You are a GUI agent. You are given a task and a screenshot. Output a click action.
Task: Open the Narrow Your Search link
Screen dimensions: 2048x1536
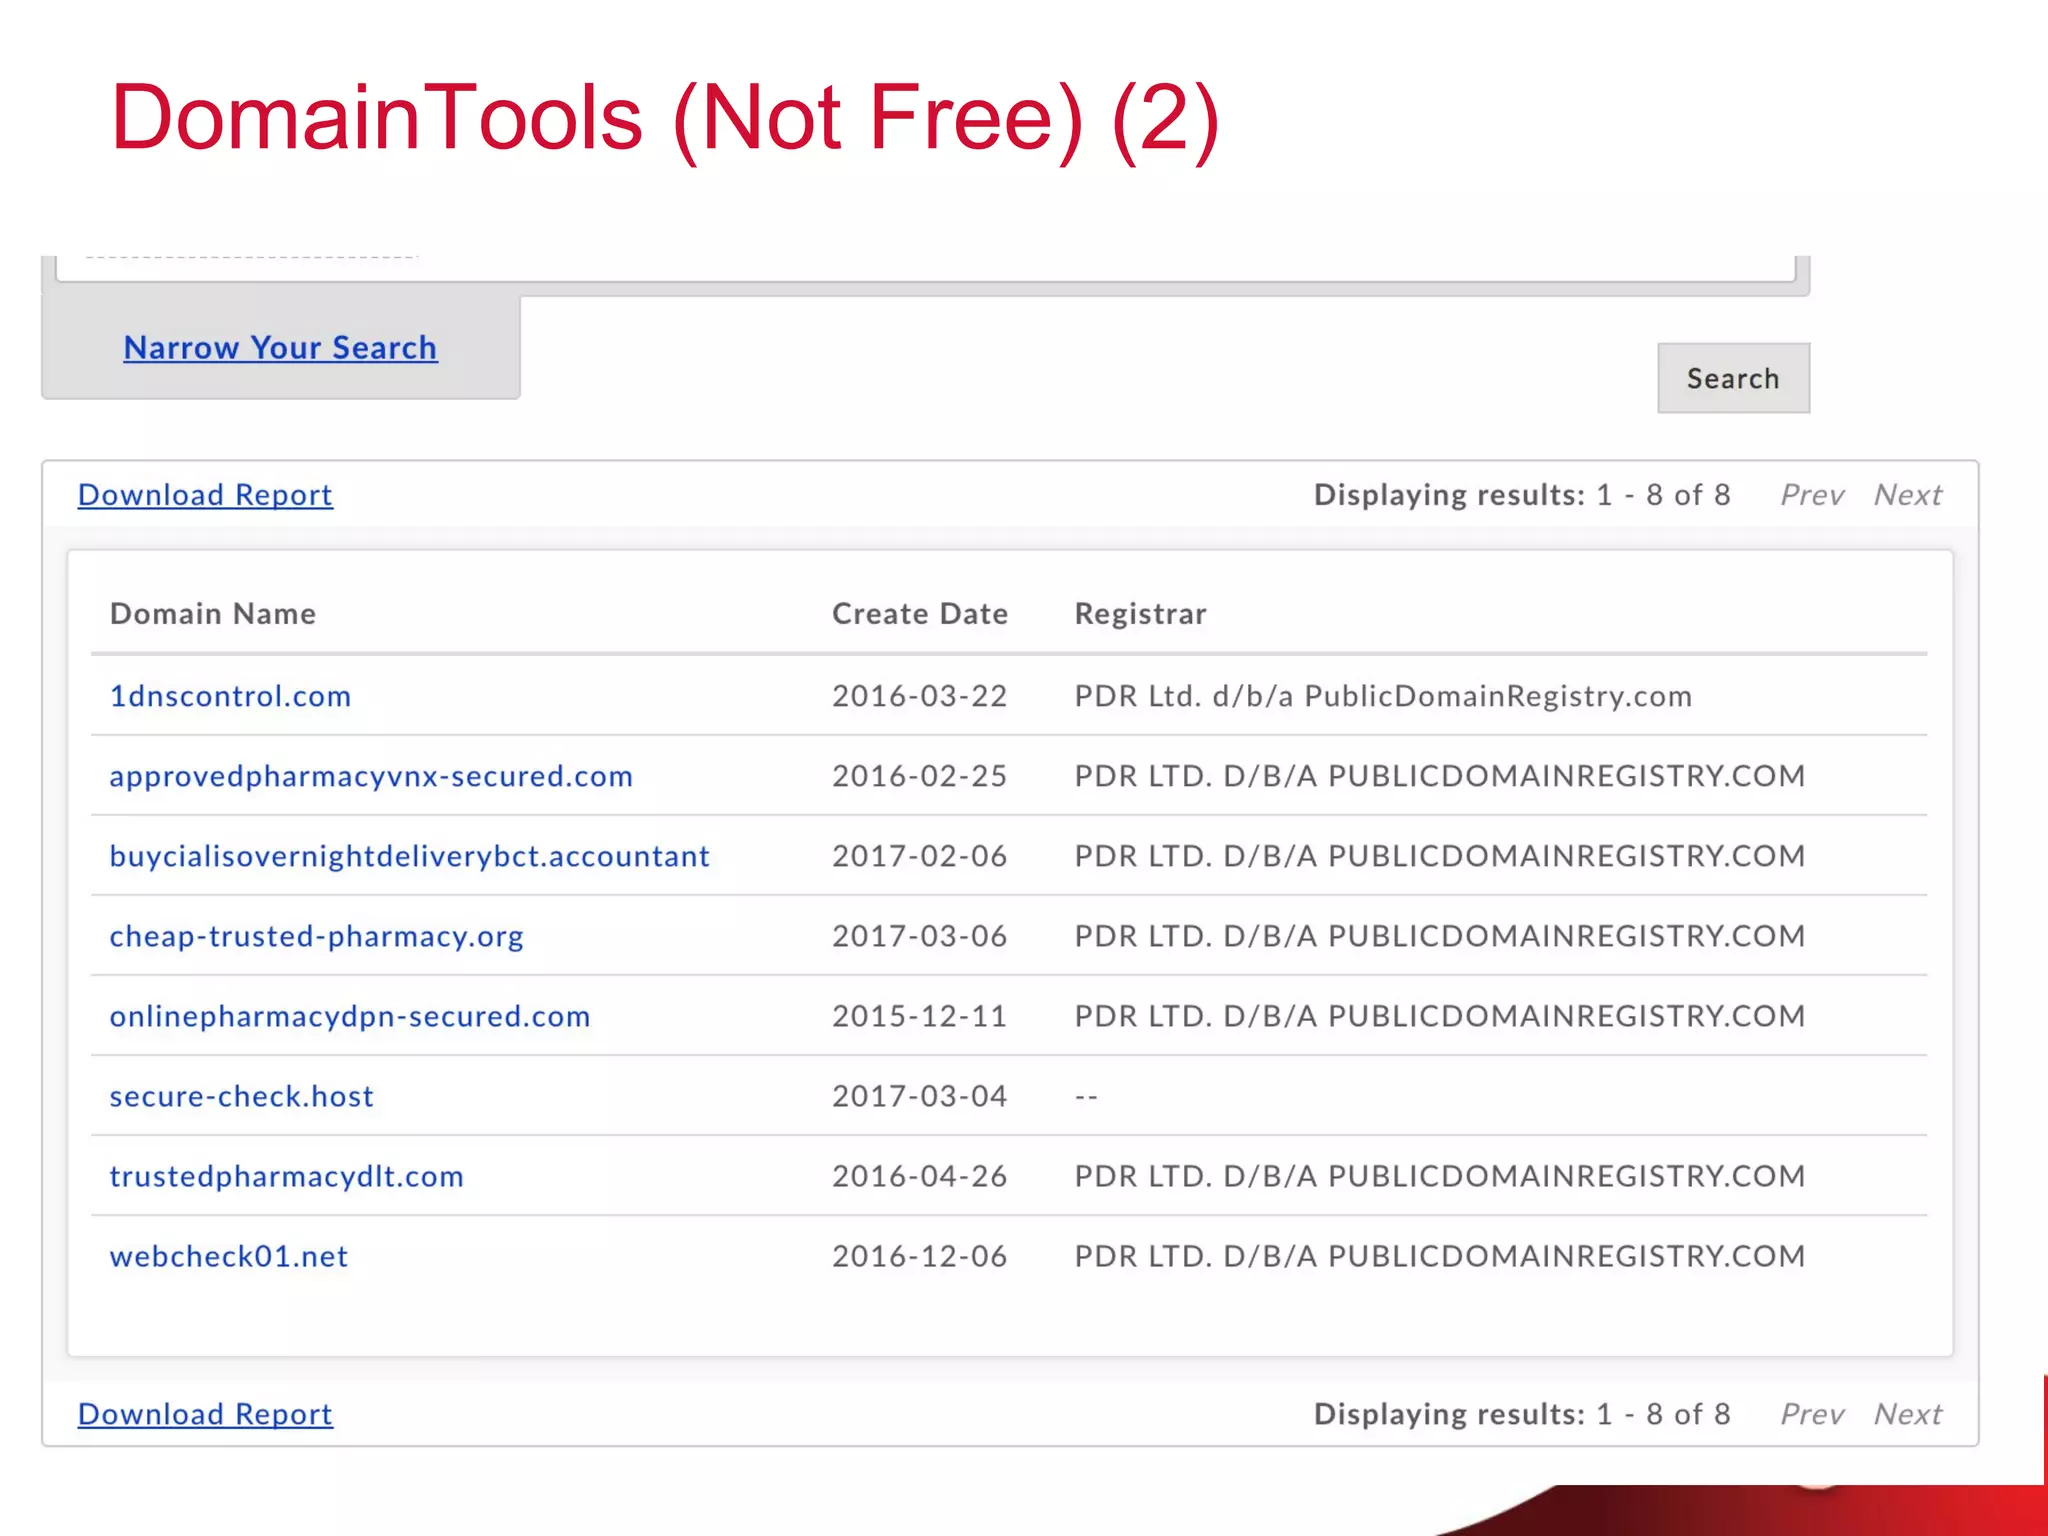[280, 348]
